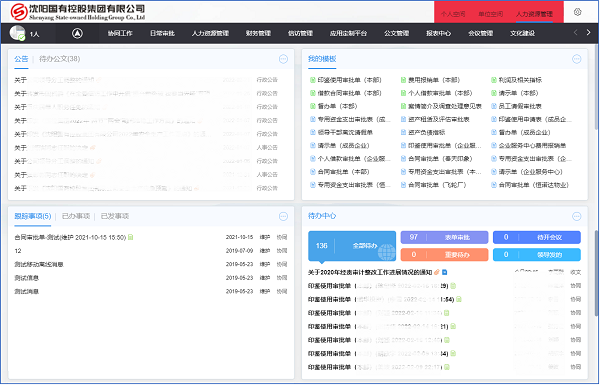The width and height of the screenshot is (600, 385).
Task: Click the compass navigation icon
Action: 77,33
